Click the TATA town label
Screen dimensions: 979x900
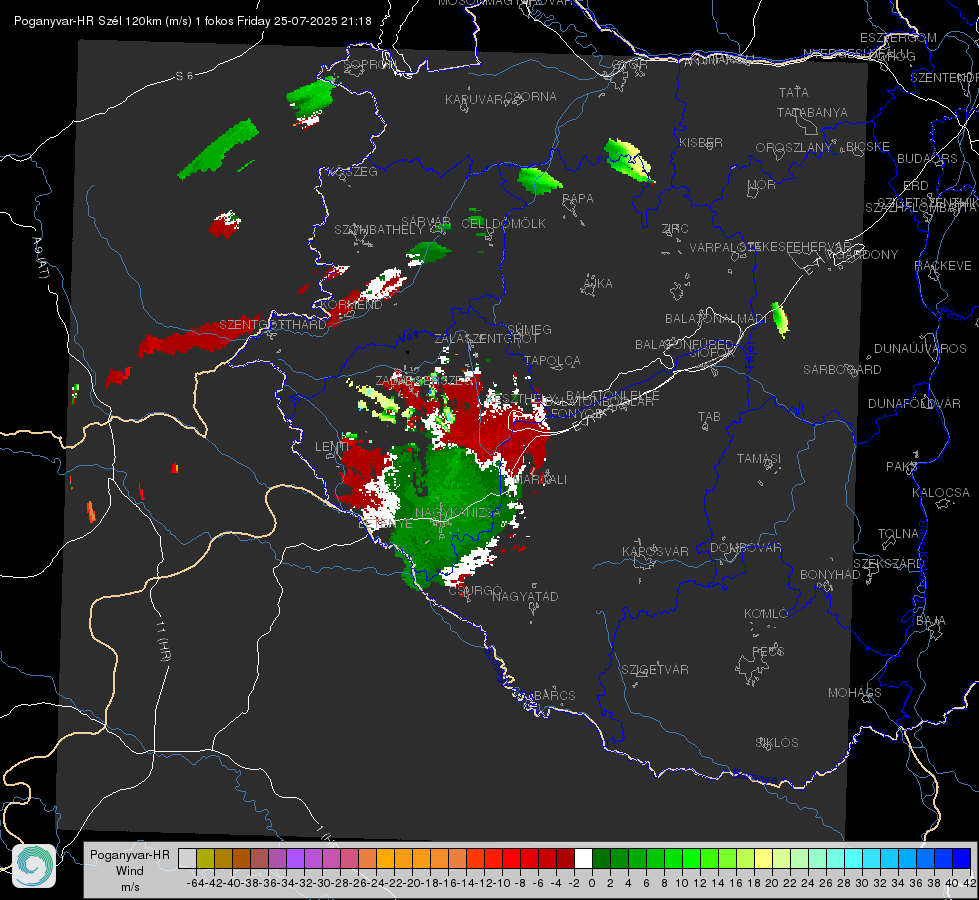click(x=794, y=92)
